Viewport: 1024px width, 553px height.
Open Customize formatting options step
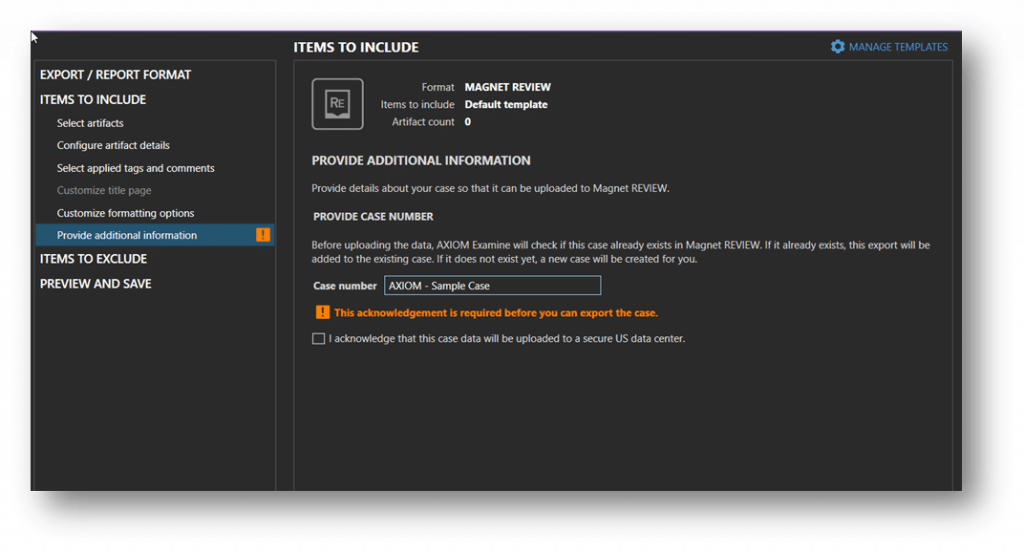125,213
